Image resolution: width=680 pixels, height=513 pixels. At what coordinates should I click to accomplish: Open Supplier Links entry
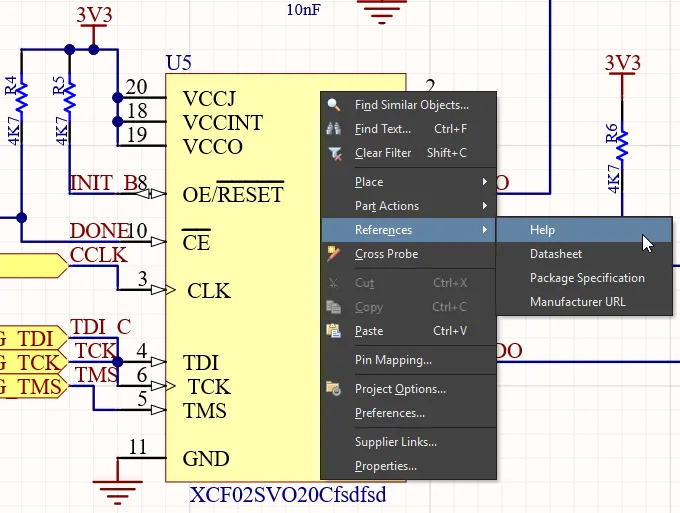[409, 442]
